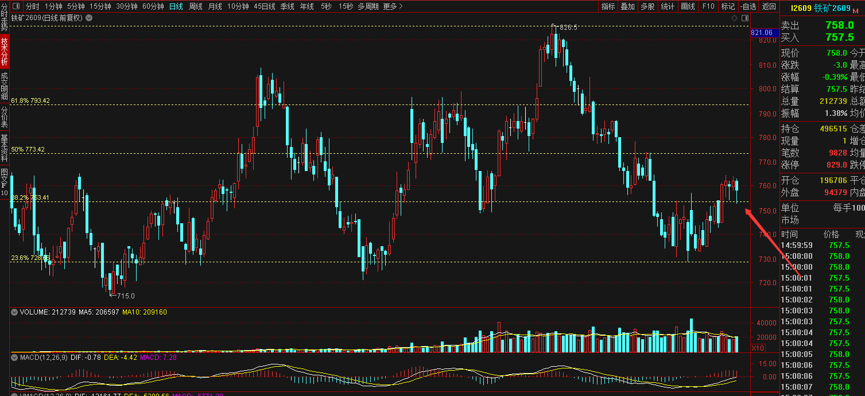Click the 返回 back button

[768, 7]
